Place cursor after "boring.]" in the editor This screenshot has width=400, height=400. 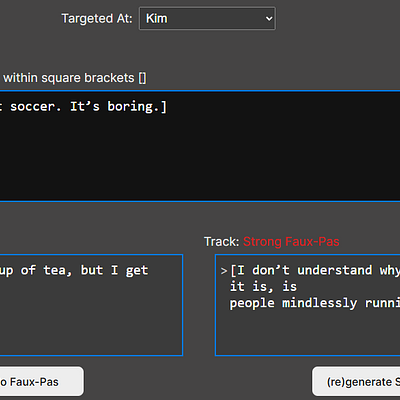(168, 107)
